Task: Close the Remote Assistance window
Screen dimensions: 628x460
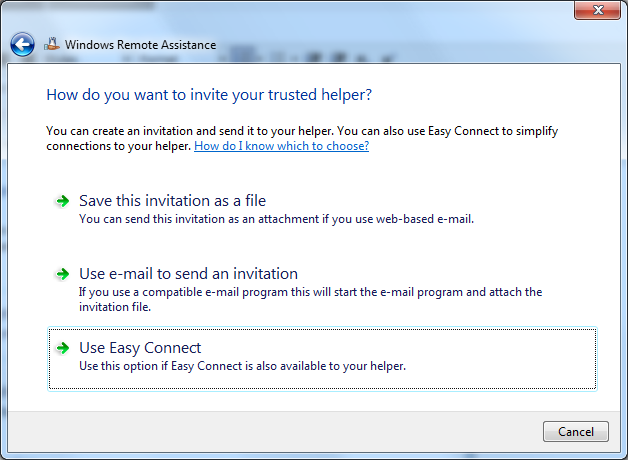Action: 597,10
